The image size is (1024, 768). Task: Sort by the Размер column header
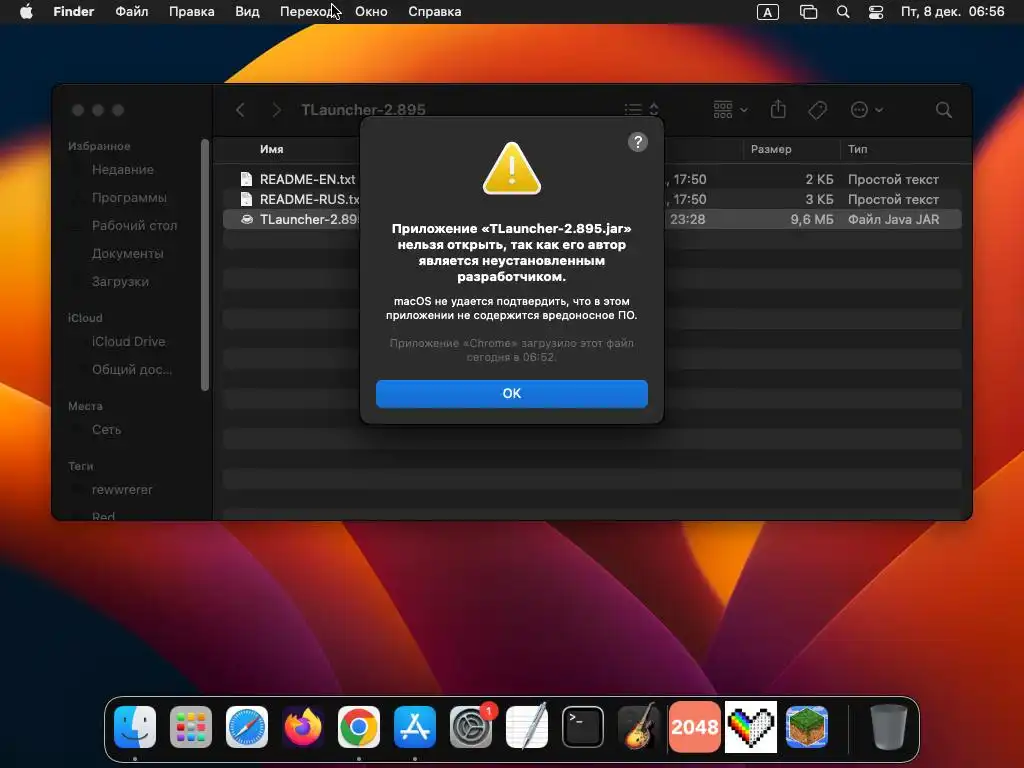[x=771, y=149]
